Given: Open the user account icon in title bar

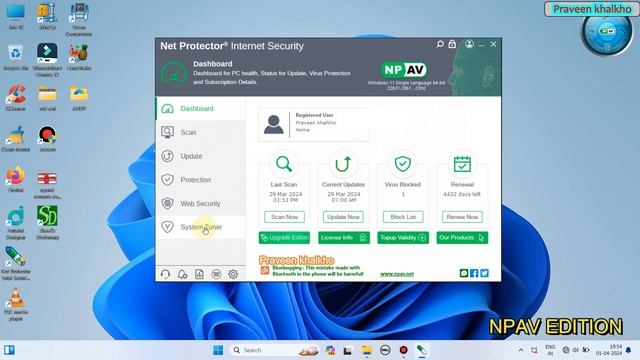Looking at the screenshot, I should 469,44.
